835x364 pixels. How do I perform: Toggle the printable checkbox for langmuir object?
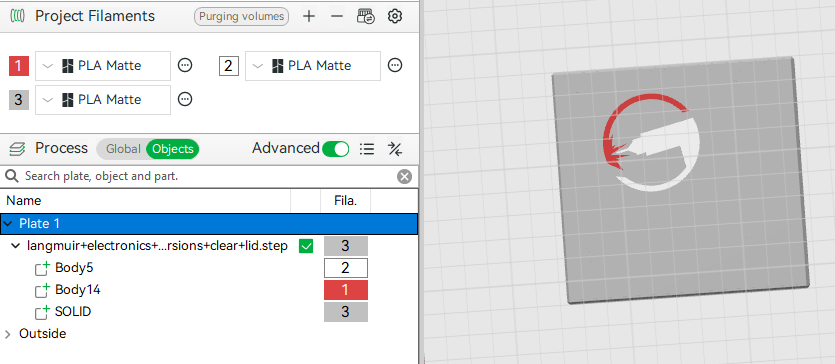tap(306, 246)
